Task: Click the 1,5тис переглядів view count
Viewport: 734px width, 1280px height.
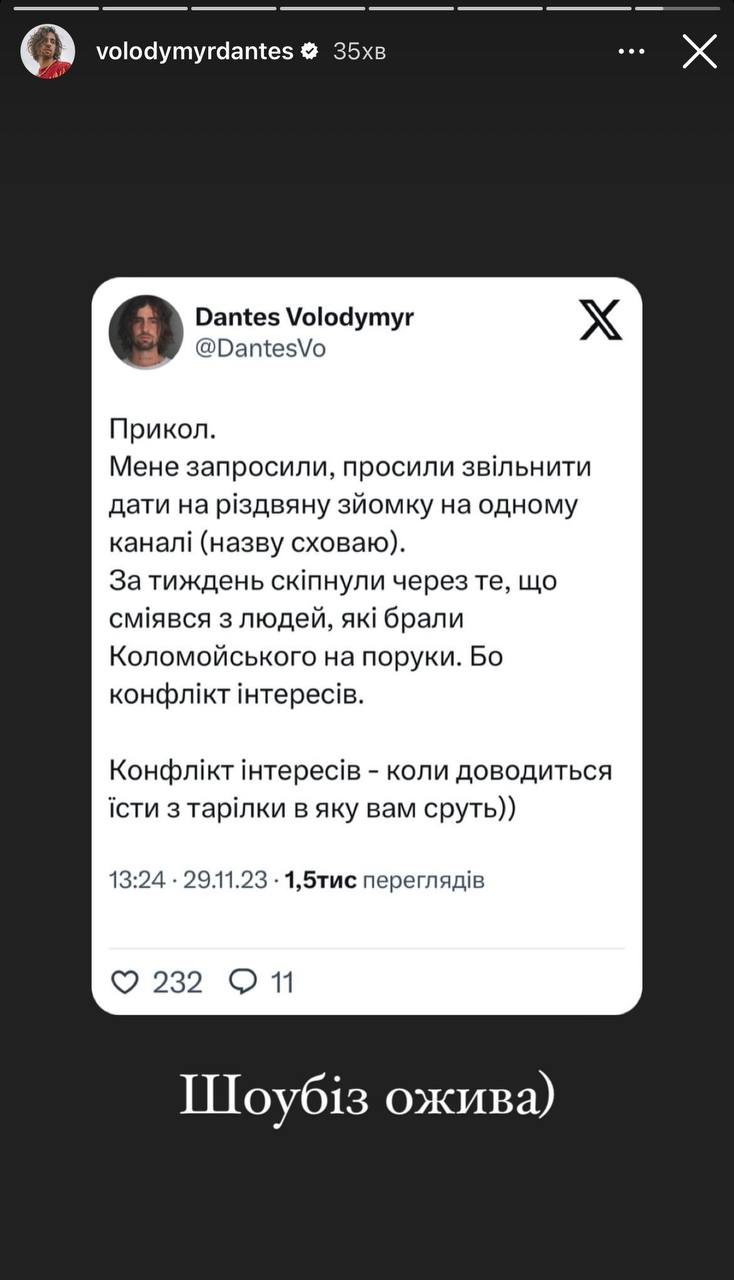Action: coord(385,880)
